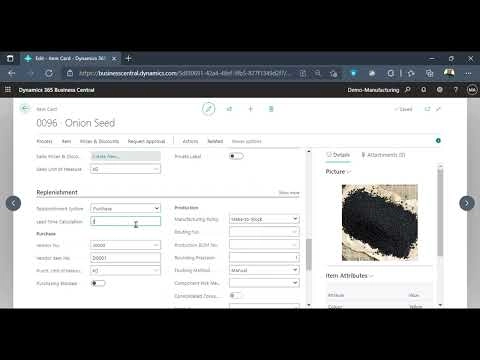480x360 pixels.
Task: Toggle the switch below Component Pick Method
Action: (236, 295)
